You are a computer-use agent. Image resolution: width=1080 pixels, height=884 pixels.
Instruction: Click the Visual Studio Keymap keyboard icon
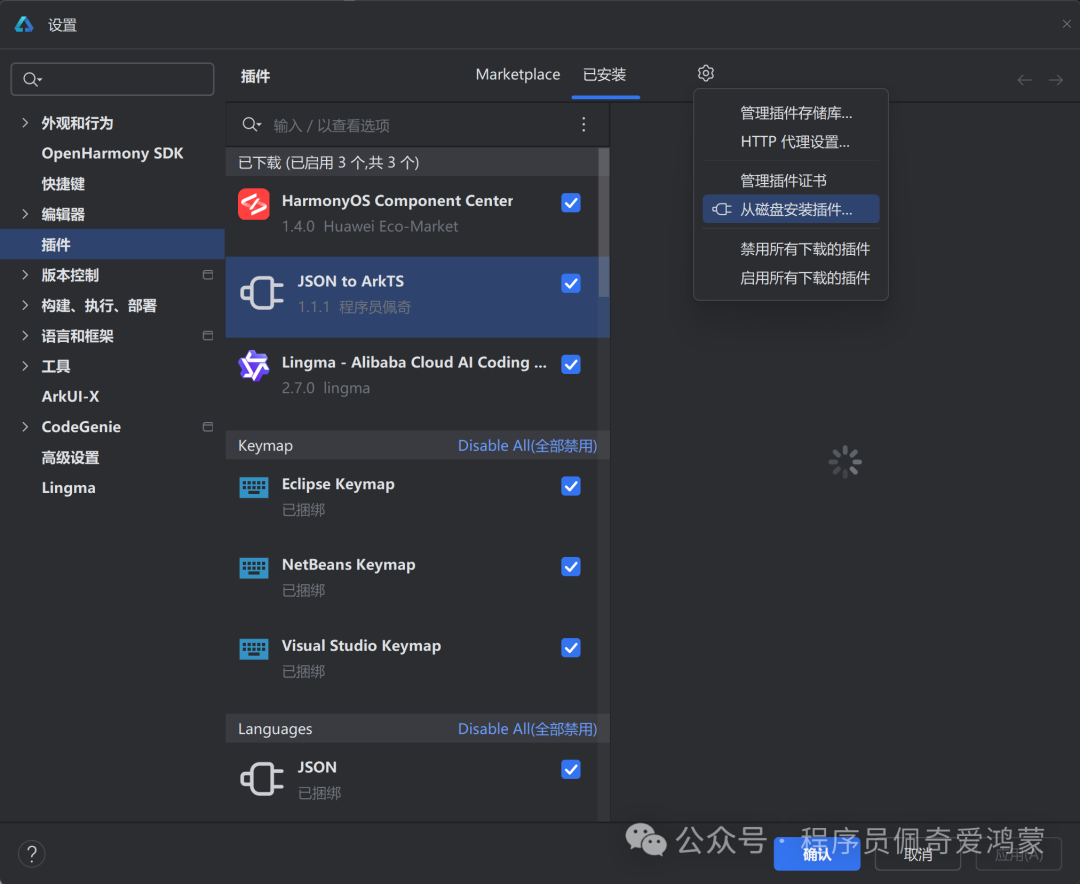click(x=253, y=648)
